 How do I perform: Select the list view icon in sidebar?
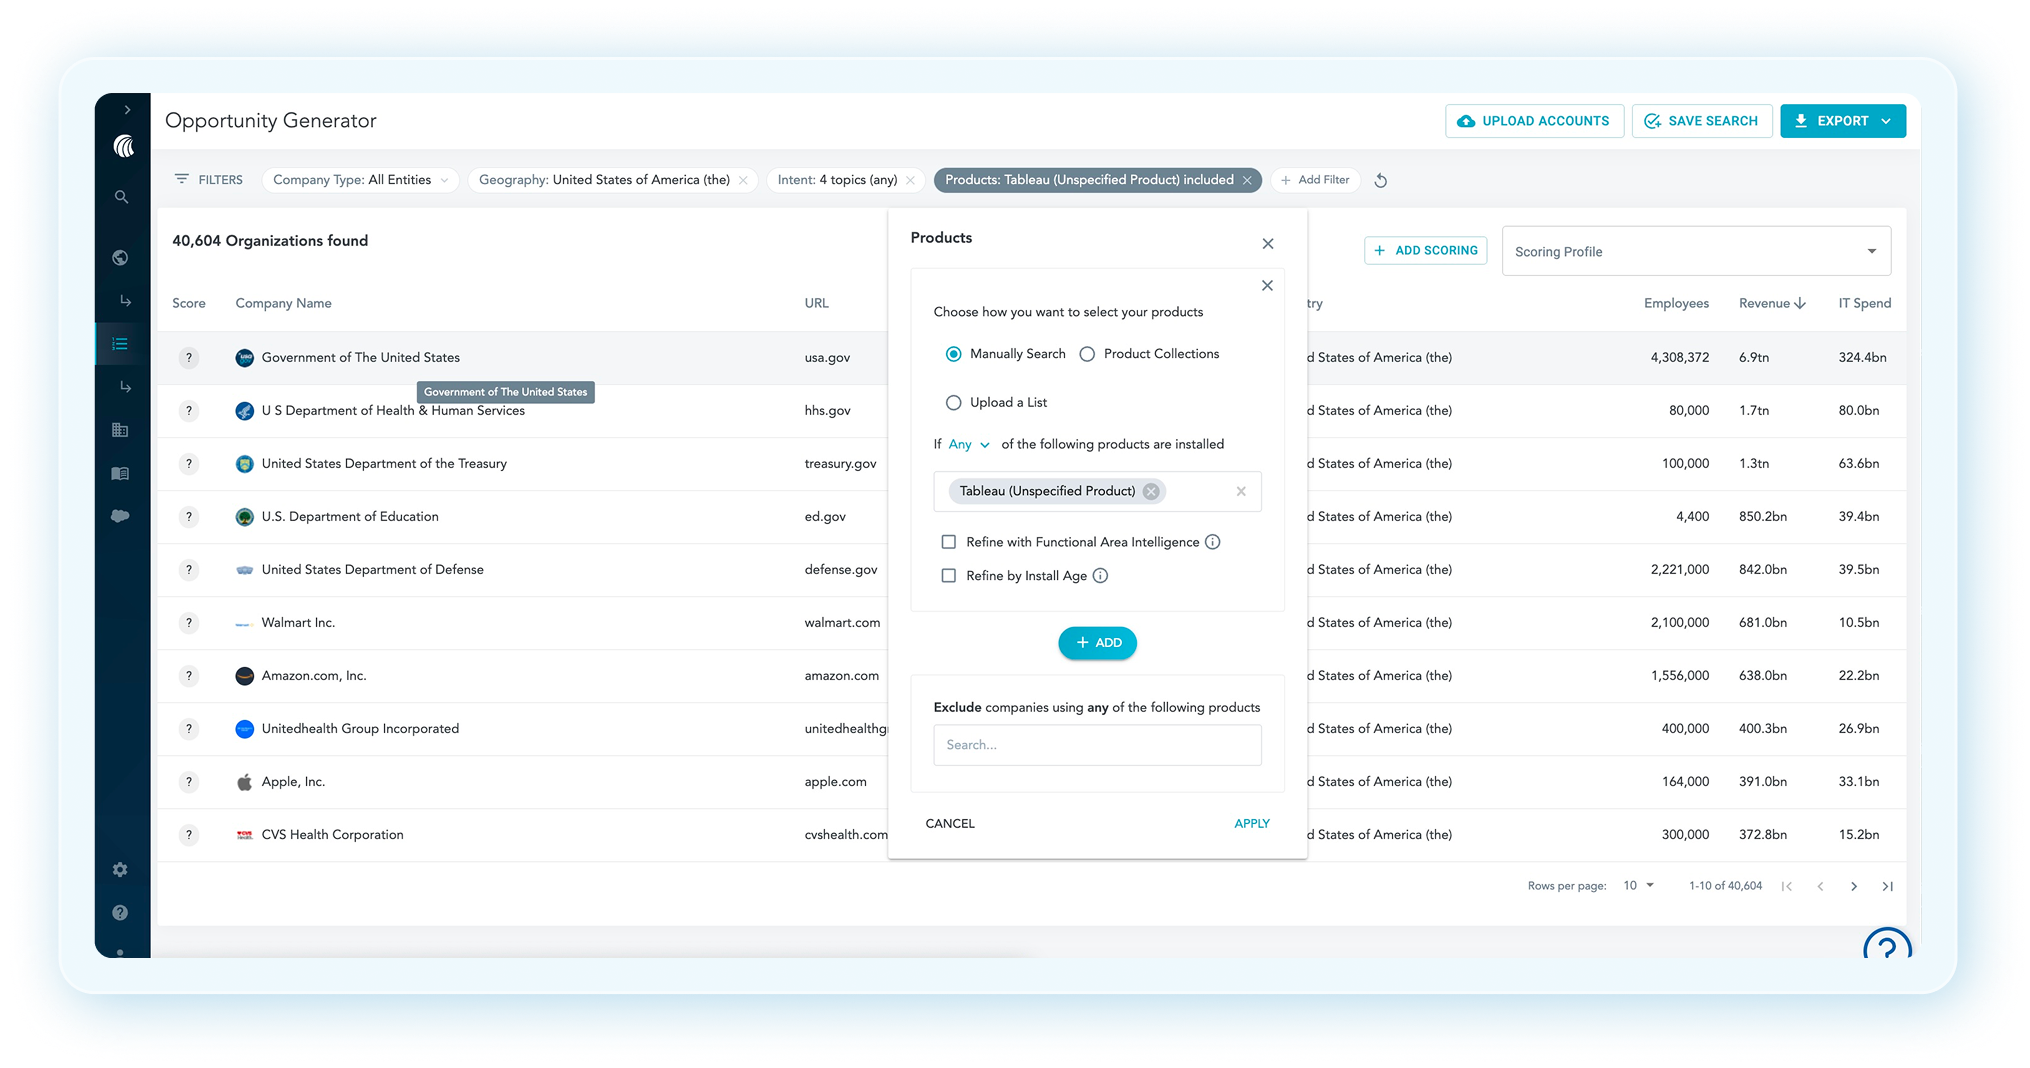click(x=121, y=344)
